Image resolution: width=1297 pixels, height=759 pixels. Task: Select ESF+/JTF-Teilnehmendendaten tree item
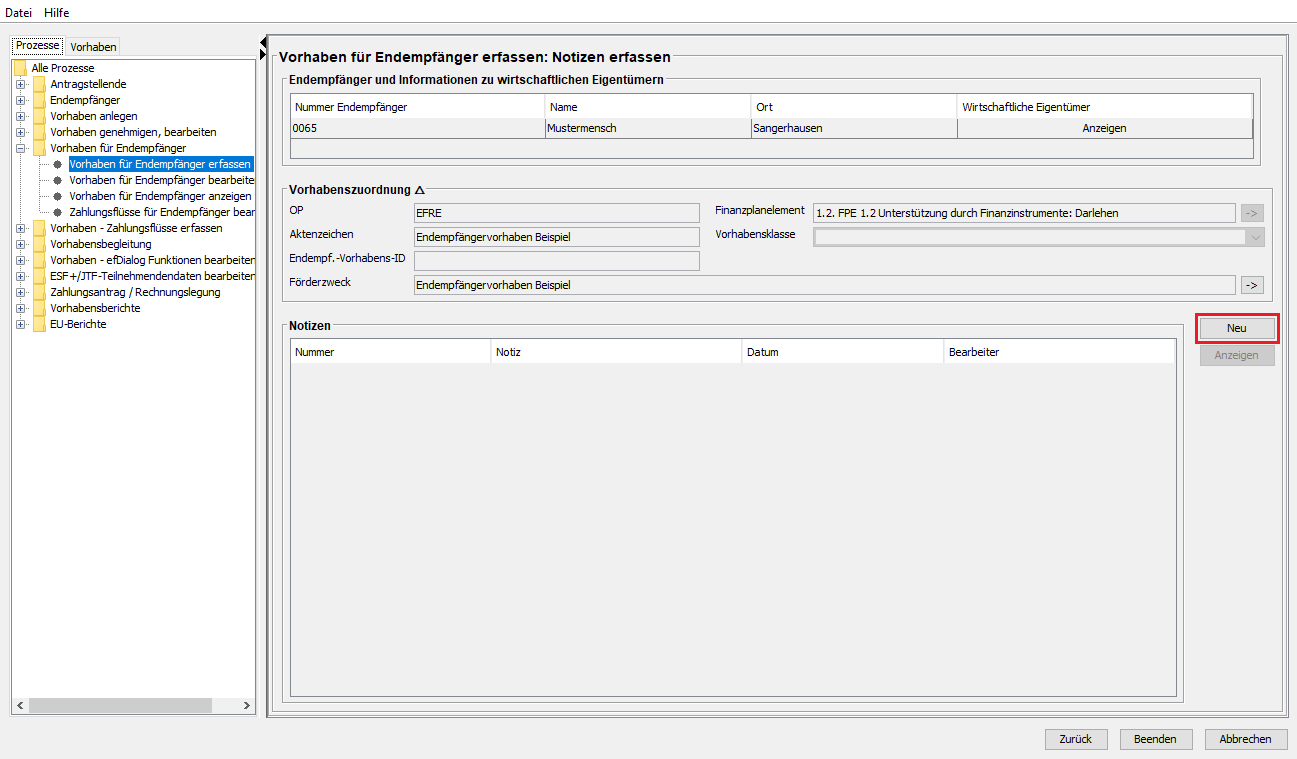pos(152,276)
